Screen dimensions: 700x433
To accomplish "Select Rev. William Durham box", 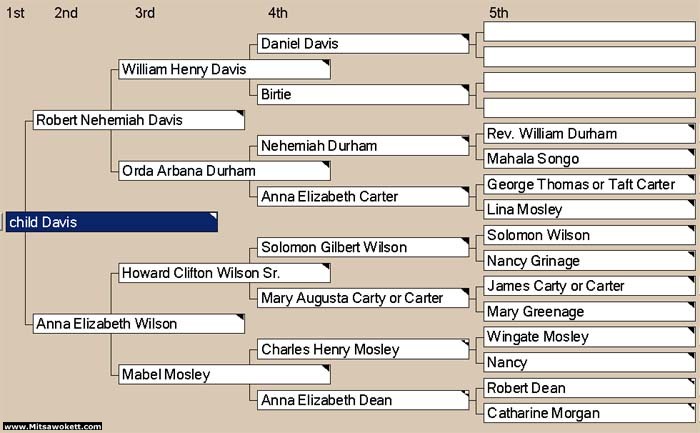I will 589,133.
